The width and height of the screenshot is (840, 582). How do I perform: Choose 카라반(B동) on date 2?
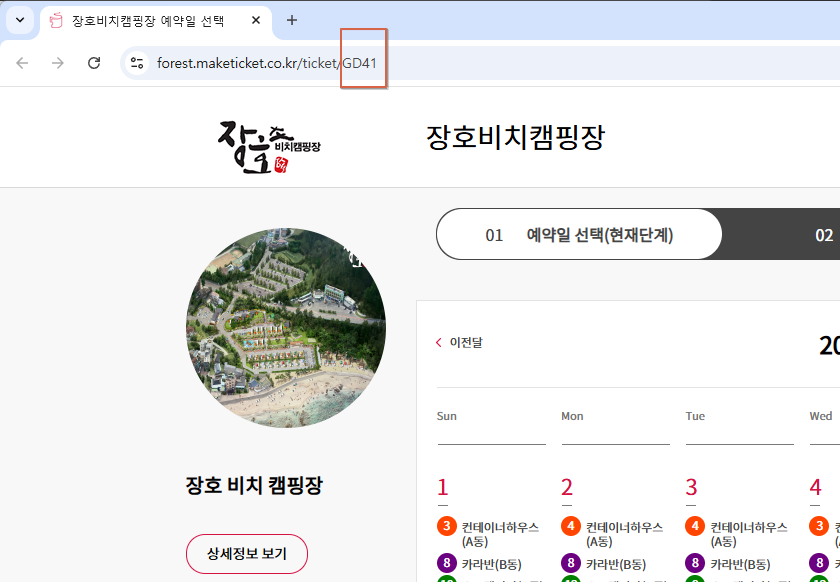tap(616, 564)
